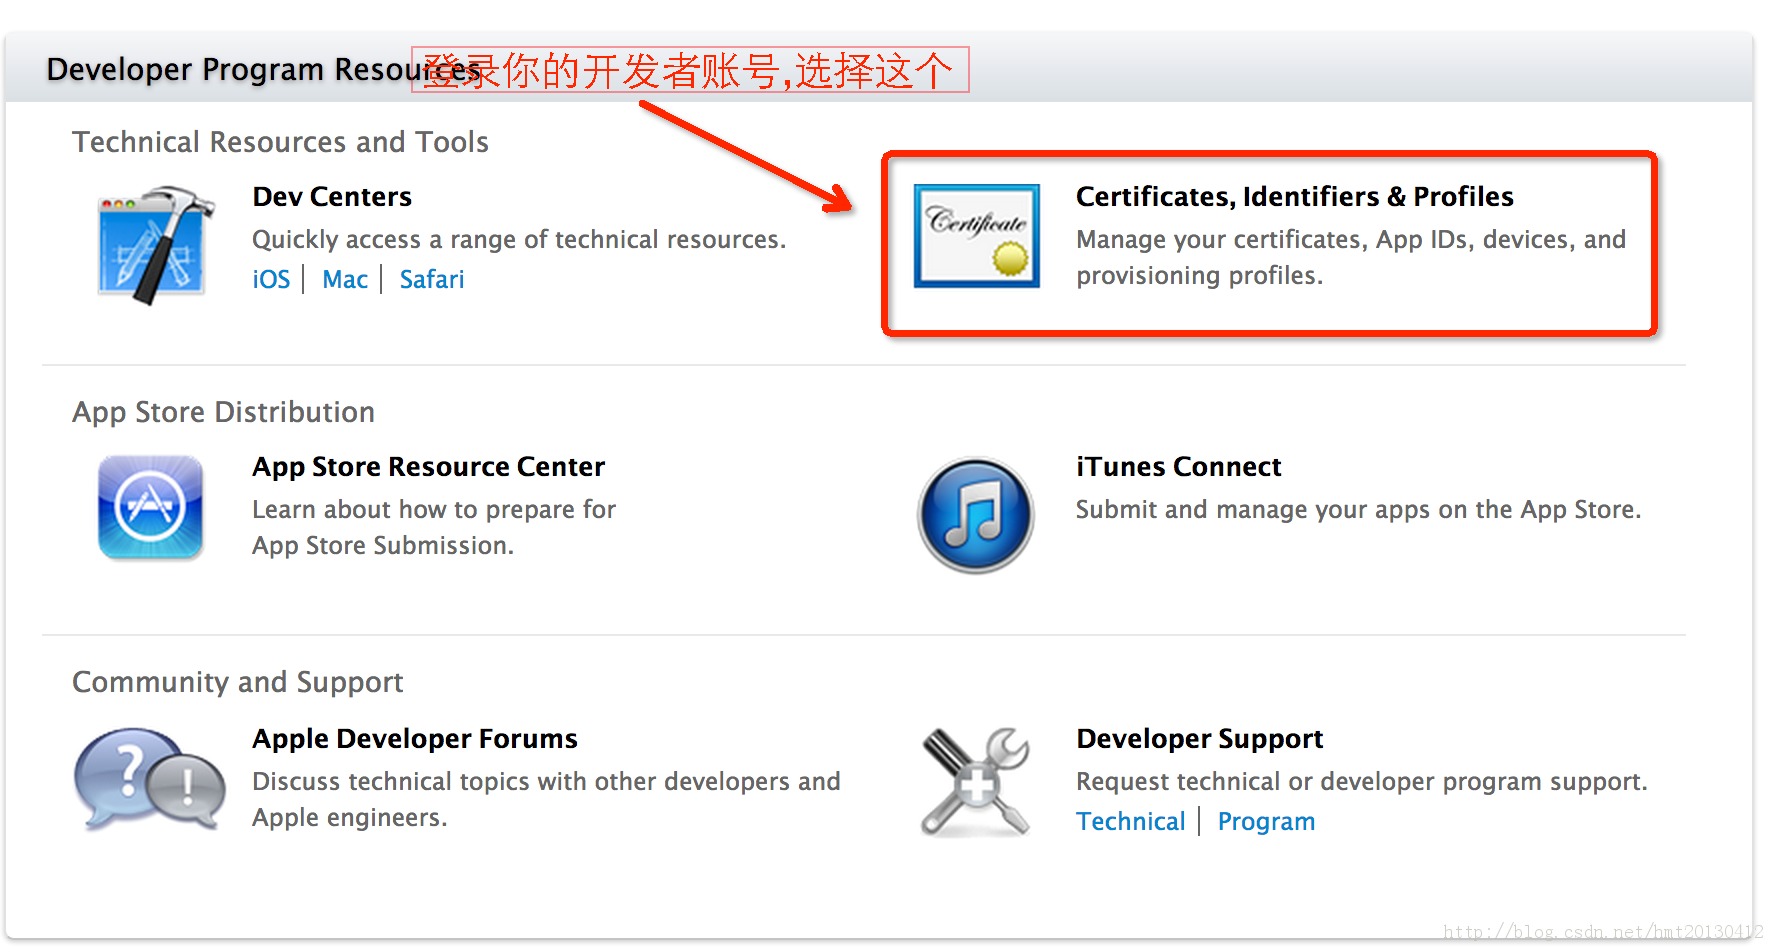This screenshot has width=1776, height=952.
Task: Open the App Store blue icon
Action: (151, 507)
